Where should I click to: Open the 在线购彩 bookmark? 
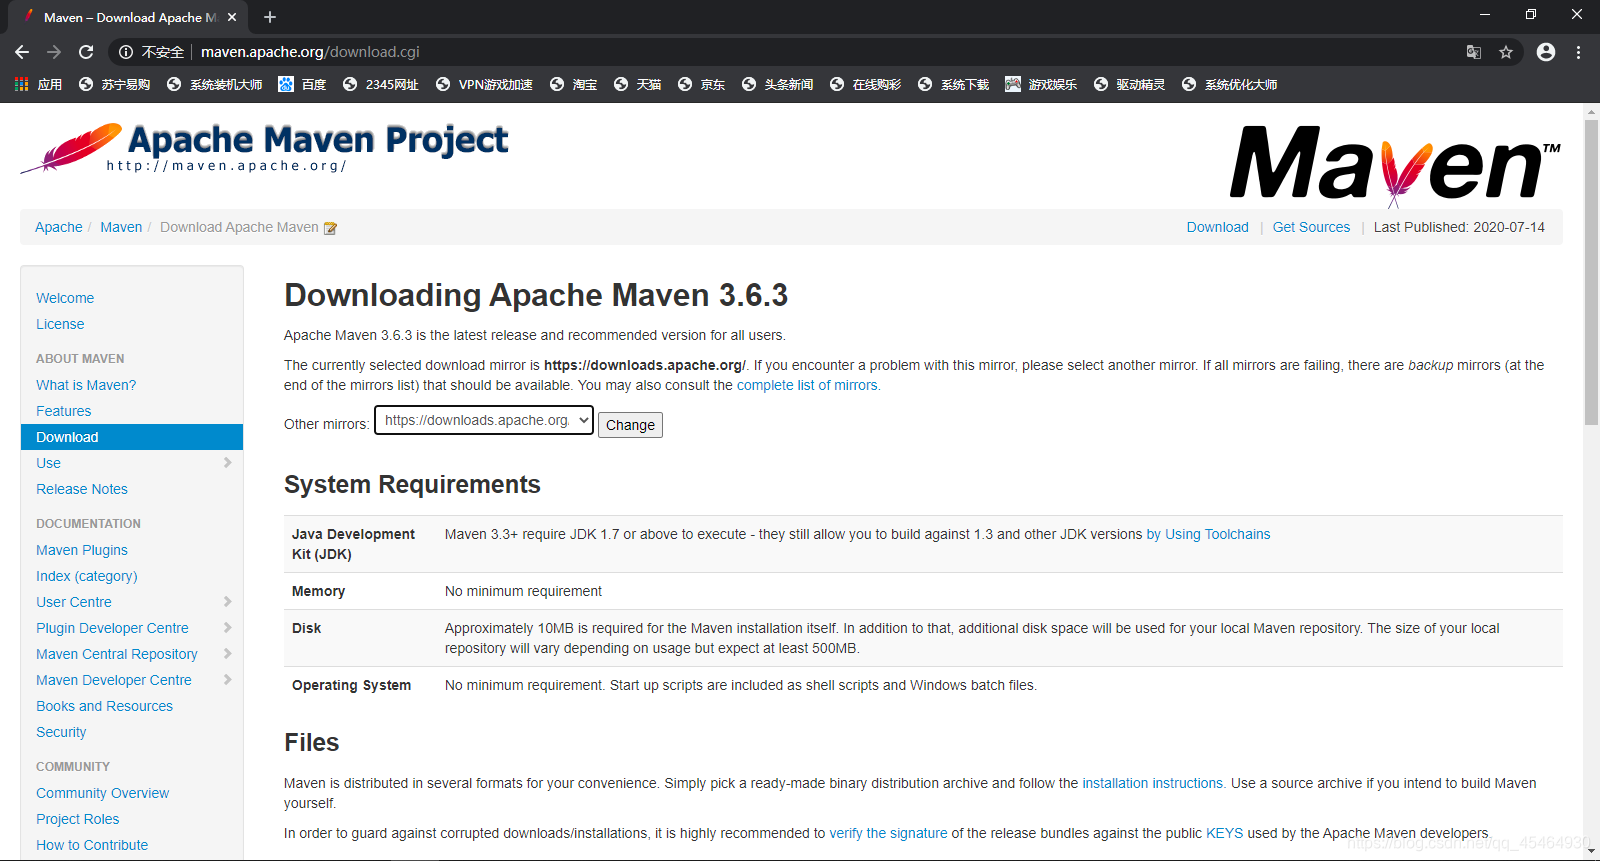(865, 85)
